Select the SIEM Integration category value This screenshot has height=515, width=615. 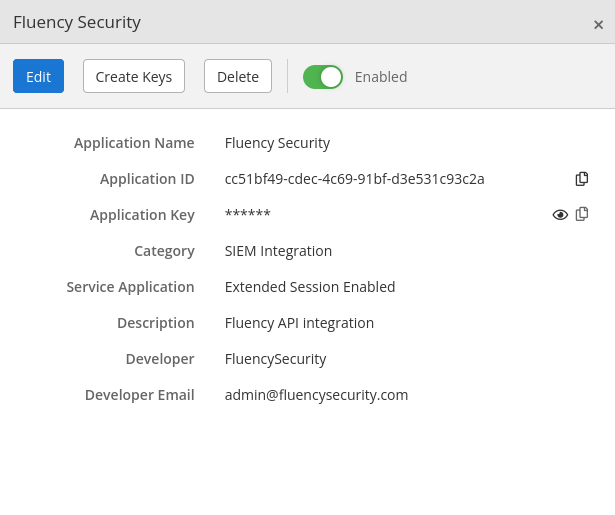[x=278, y=251]
